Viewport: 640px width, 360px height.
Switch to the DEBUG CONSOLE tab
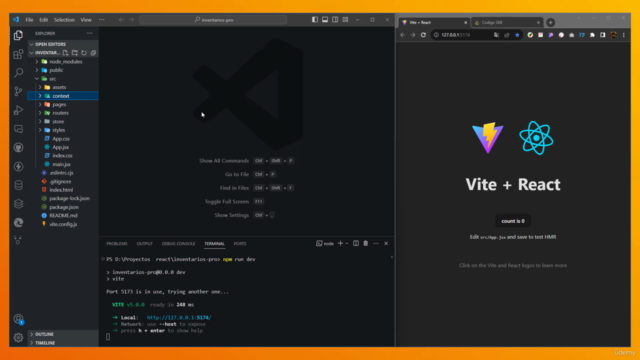[178, 244]
